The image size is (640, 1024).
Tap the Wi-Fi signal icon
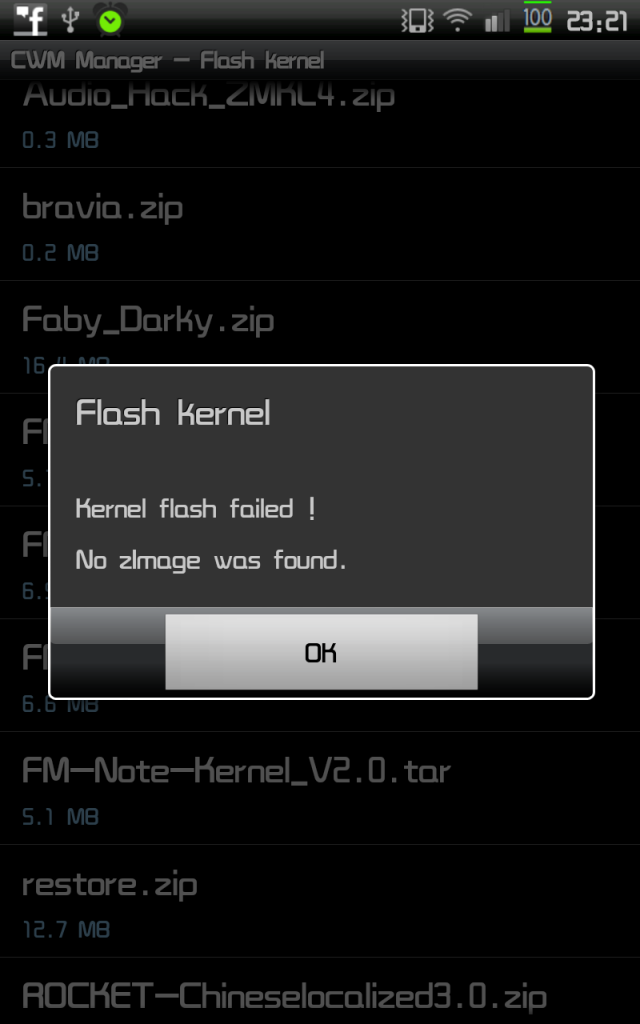click(x=458, y=21)
